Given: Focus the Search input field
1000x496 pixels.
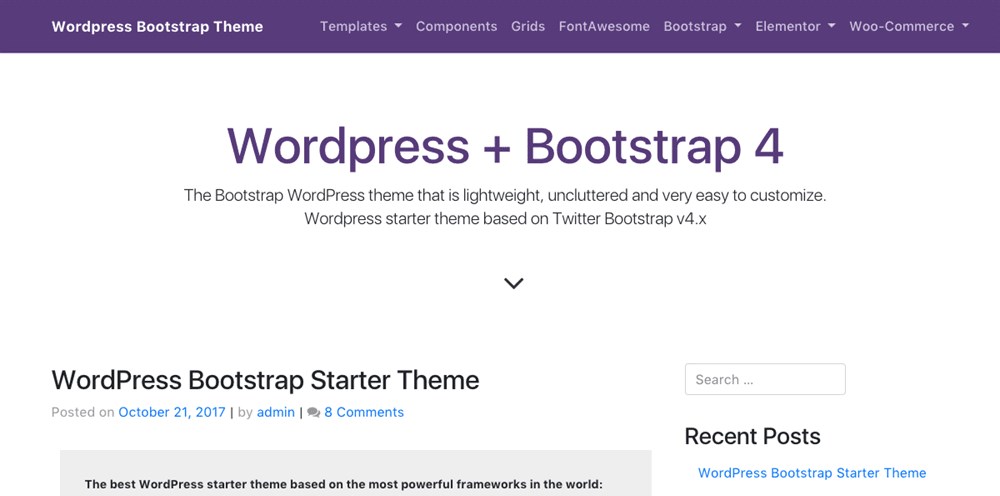Looking at the screenshot, I should pos(765,379).
